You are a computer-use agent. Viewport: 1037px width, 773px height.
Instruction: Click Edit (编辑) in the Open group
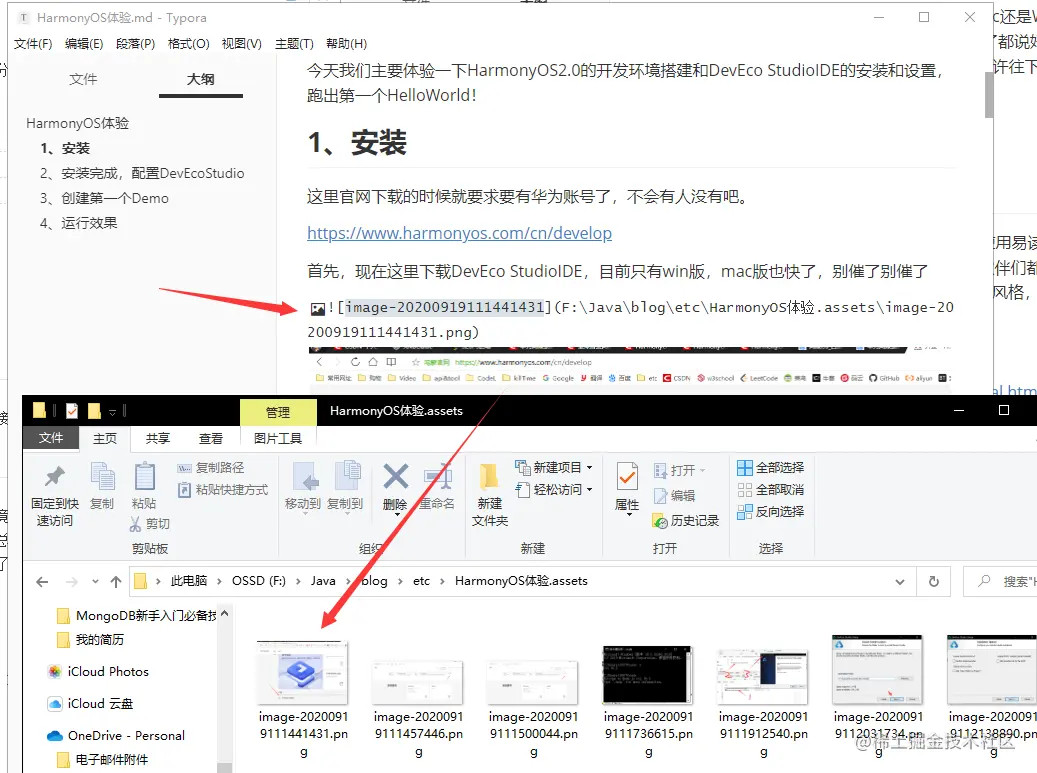[674, 496]
